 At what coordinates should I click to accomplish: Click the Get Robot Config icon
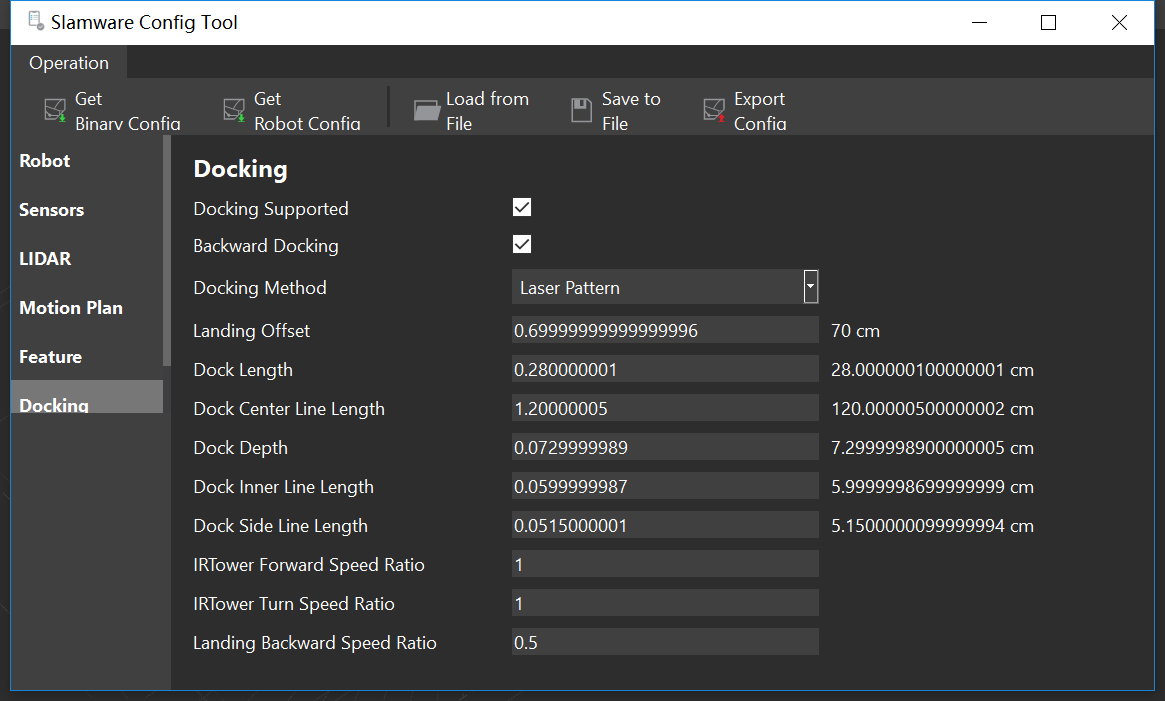(234, 110)
